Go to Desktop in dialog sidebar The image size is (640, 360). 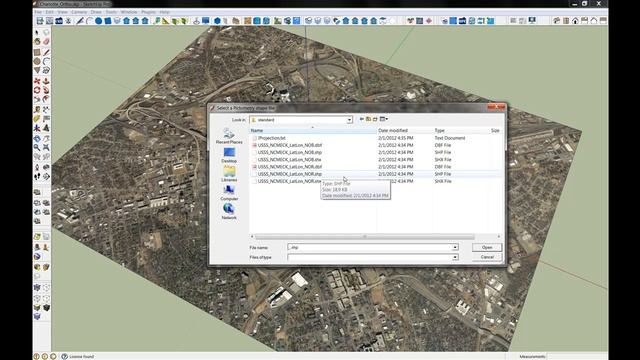(x=229, y=155)
